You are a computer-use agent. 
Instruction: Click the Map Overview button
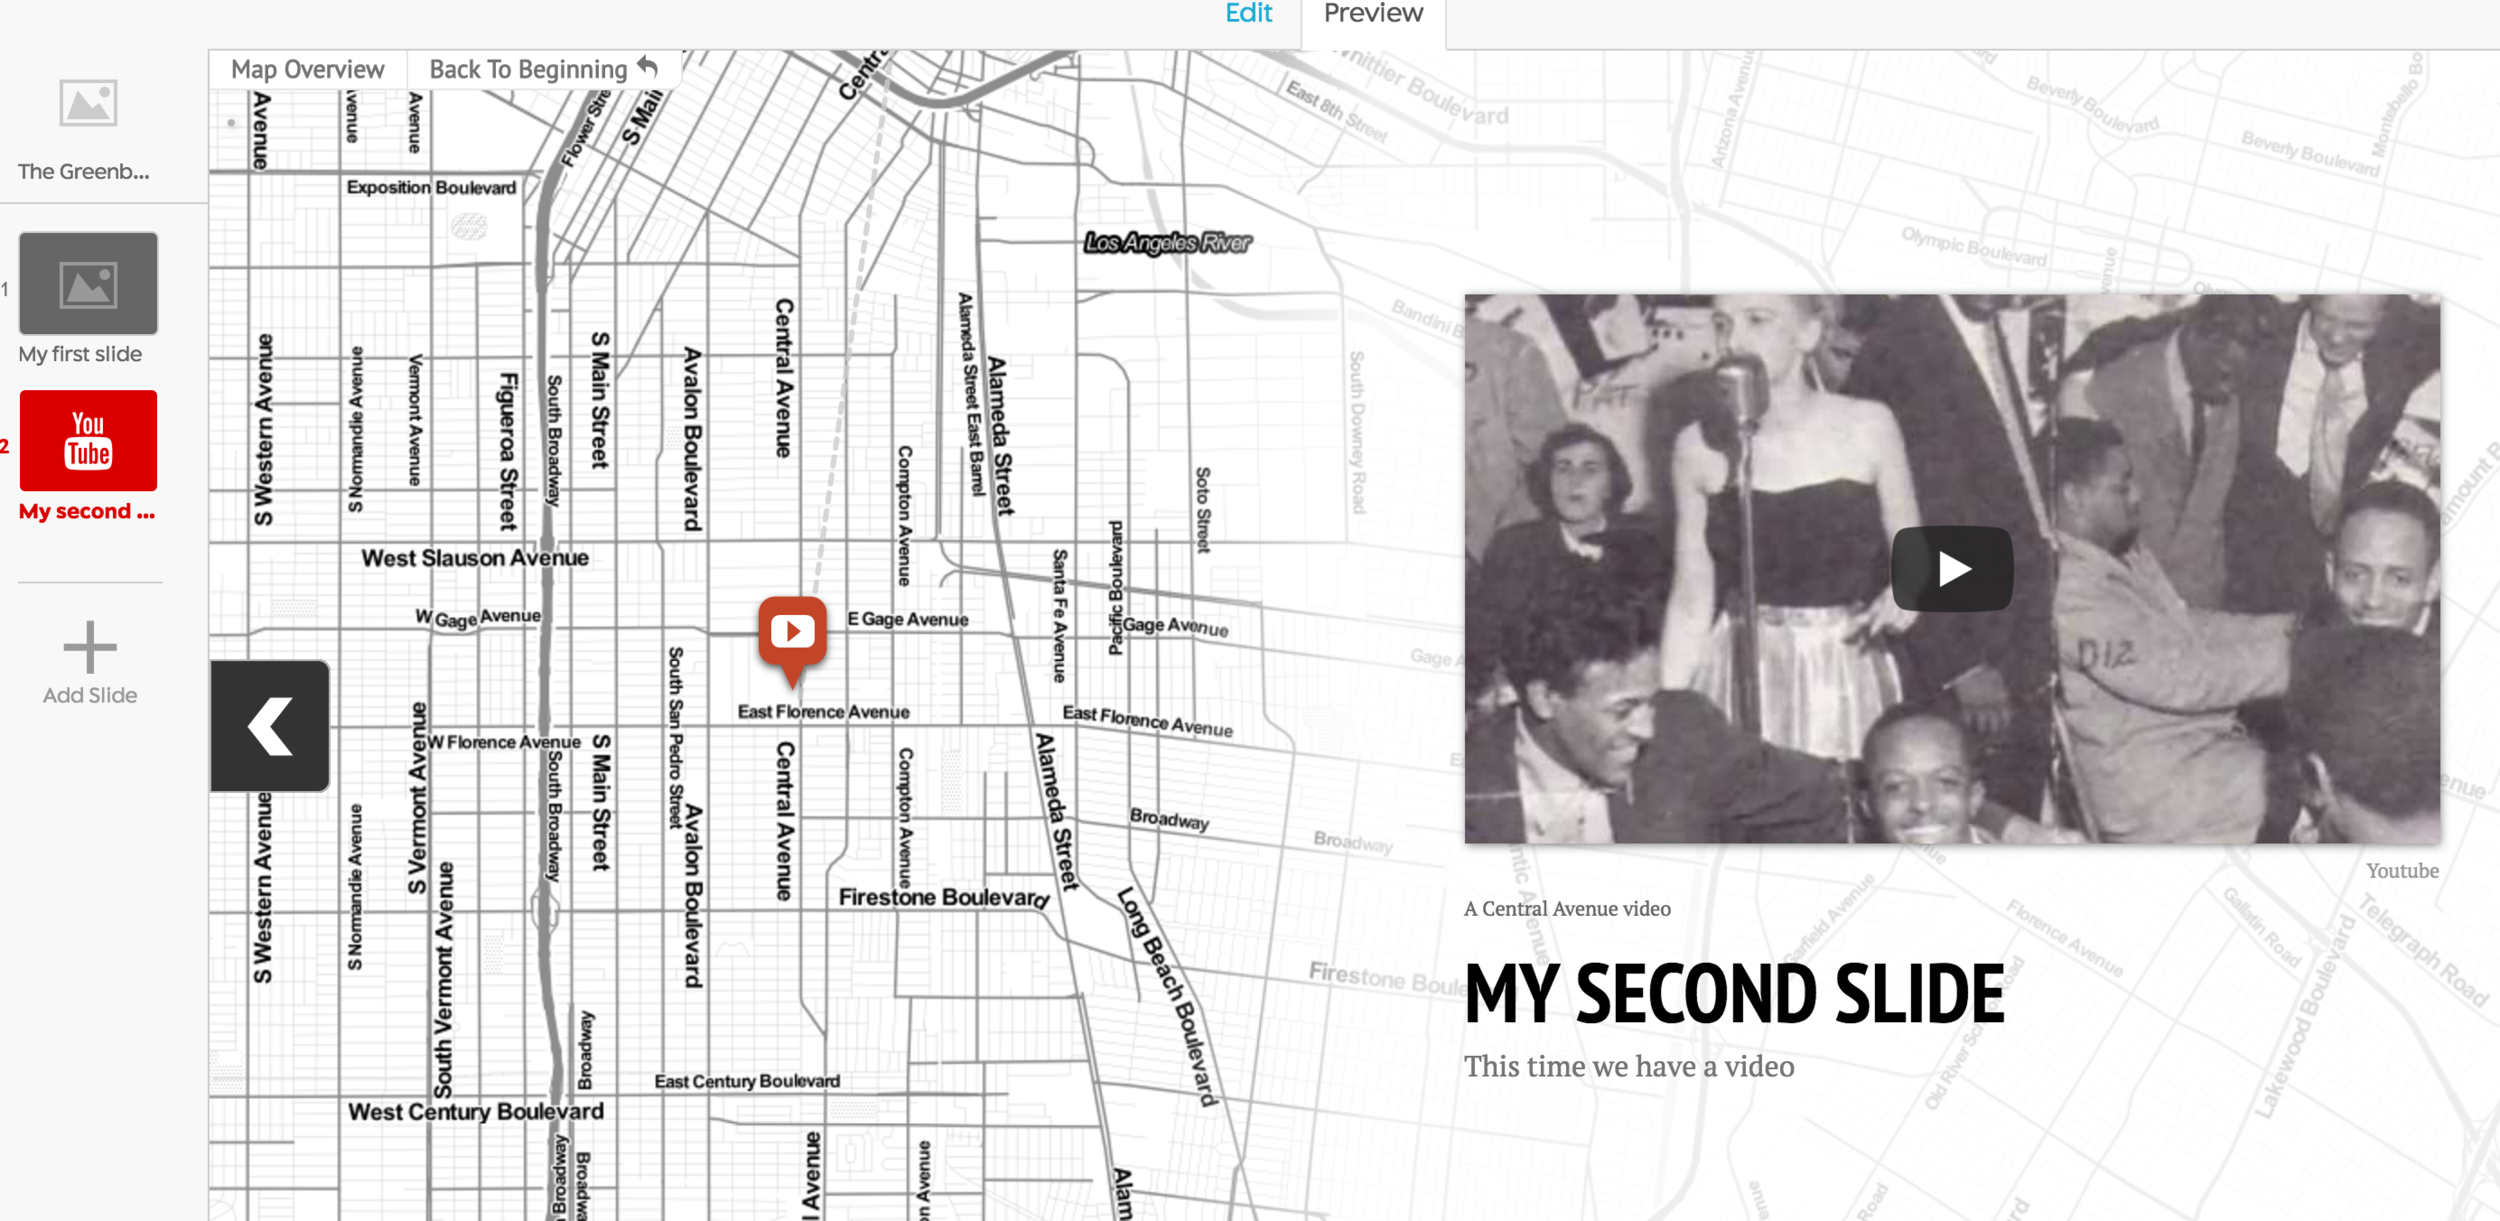tap(307, 69)
